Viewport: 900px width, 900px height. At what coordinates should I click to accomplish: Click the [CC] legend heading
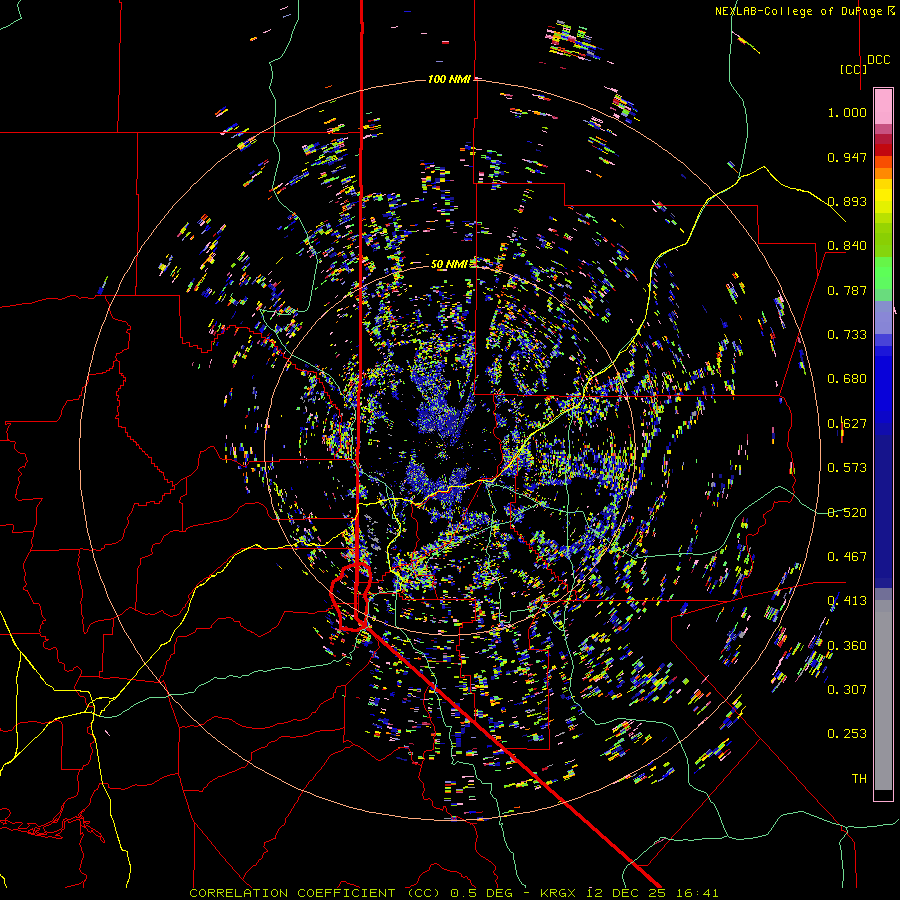[x=853, y=69]
